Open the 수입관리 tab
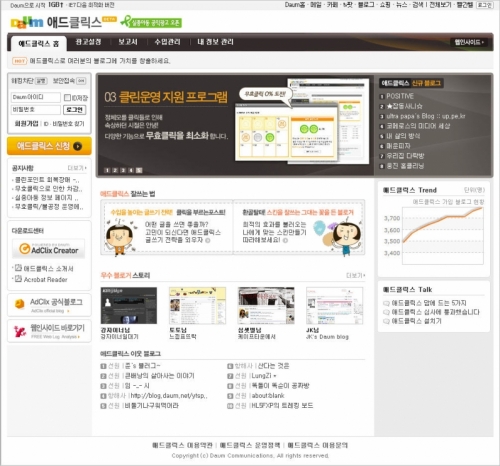Viewport: 500px width, 466px height. (167, 42)
